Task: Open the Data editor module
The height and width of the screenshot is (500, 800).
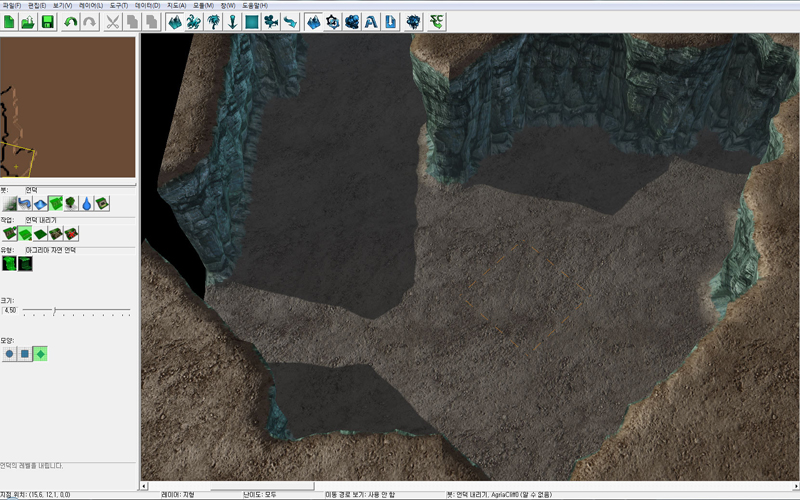Action: [x=352, y=22]
